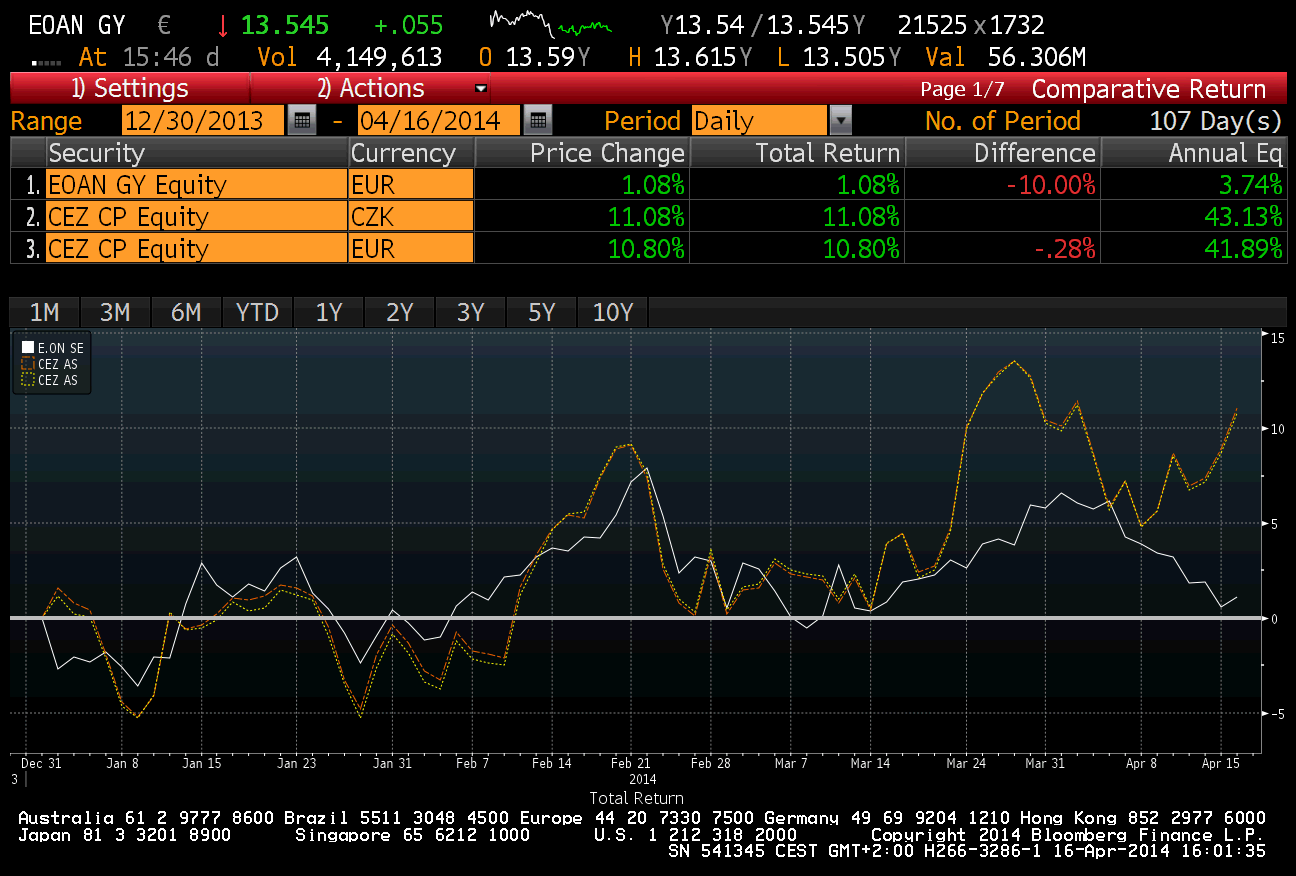1296x876 pixels.
Task: Click the Comparative Return title
Action: (1149, 89)
